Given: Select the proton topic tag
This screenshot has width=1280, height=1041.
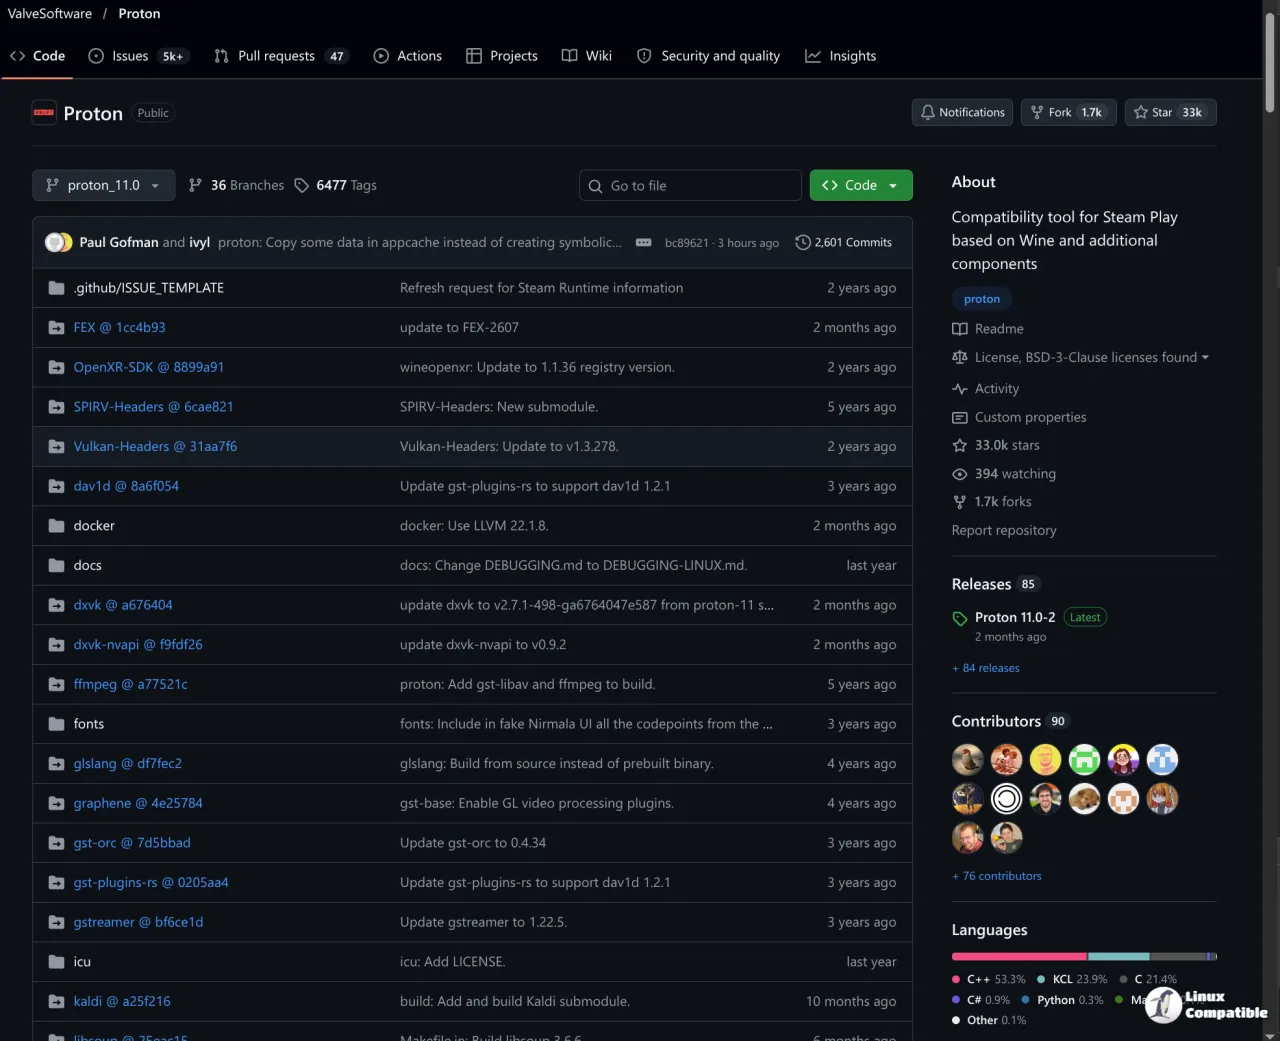Looking at the screenshot, I should [x=982, y=299].
